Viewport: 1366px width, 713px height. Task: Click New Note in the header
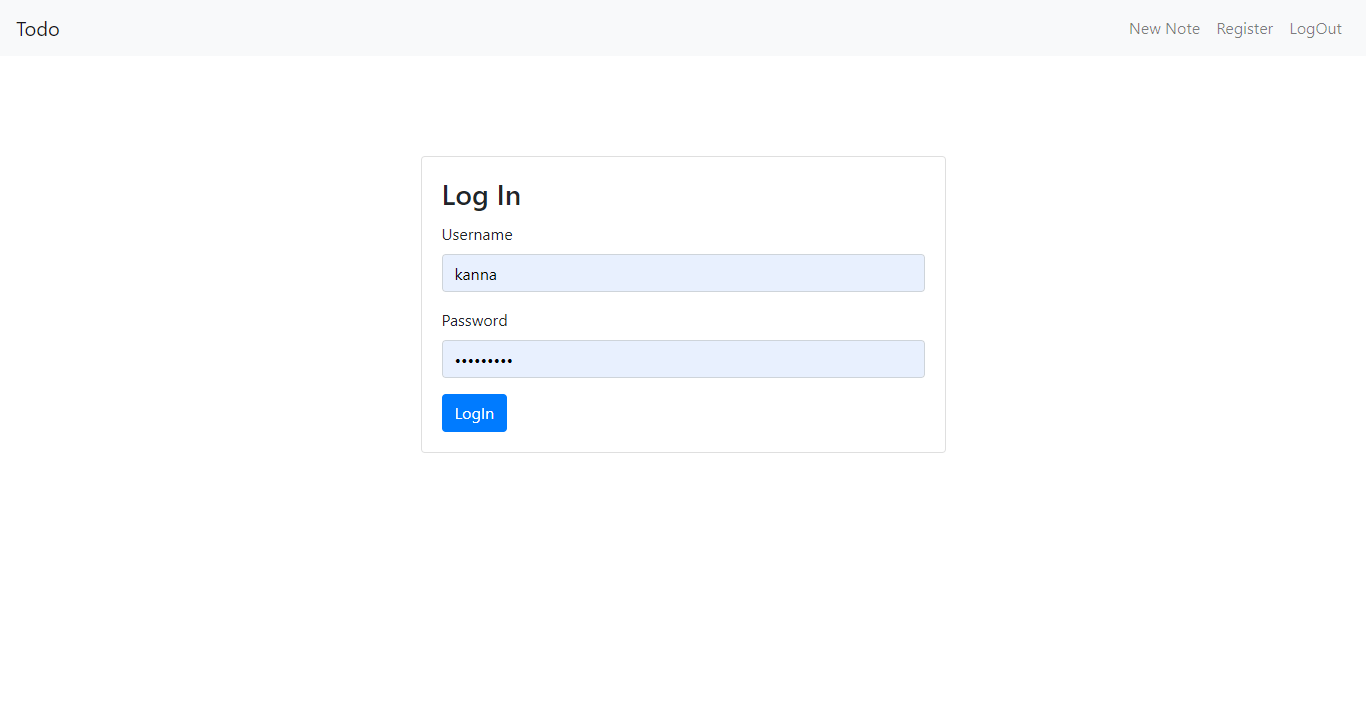point(1163,28)
